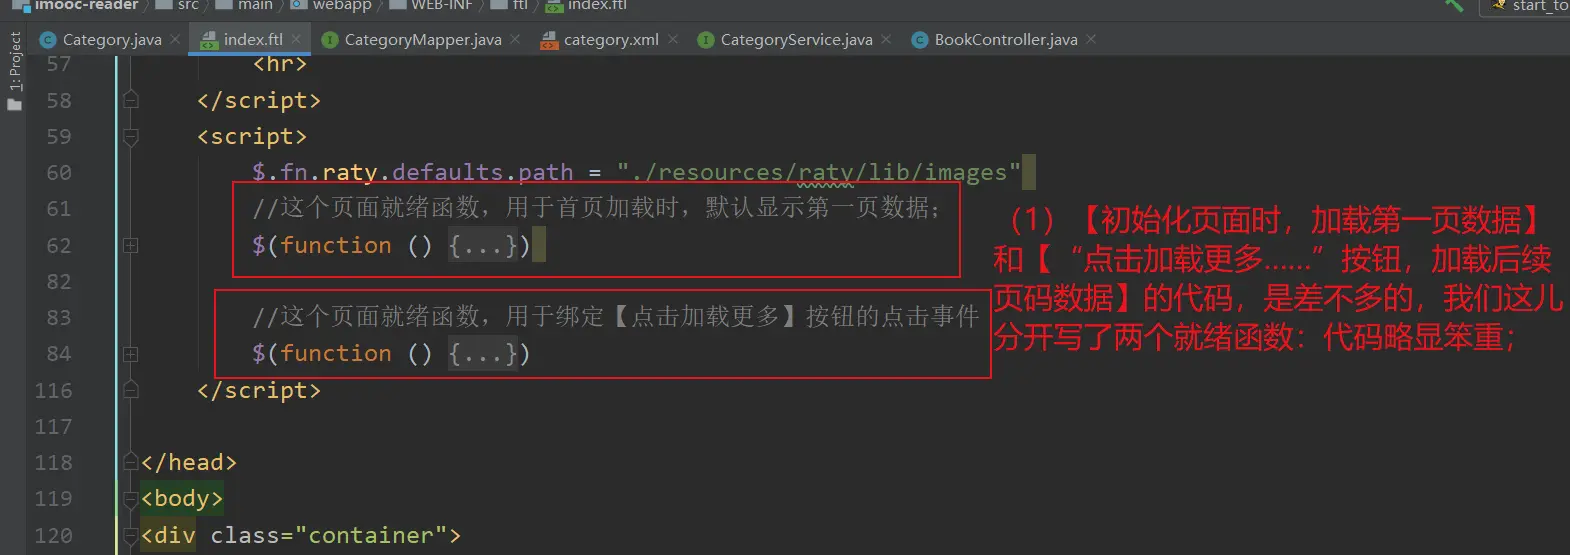Click the comment on line 61
Viewport: 1570px width, 555px height.
(x=596, y=208)
